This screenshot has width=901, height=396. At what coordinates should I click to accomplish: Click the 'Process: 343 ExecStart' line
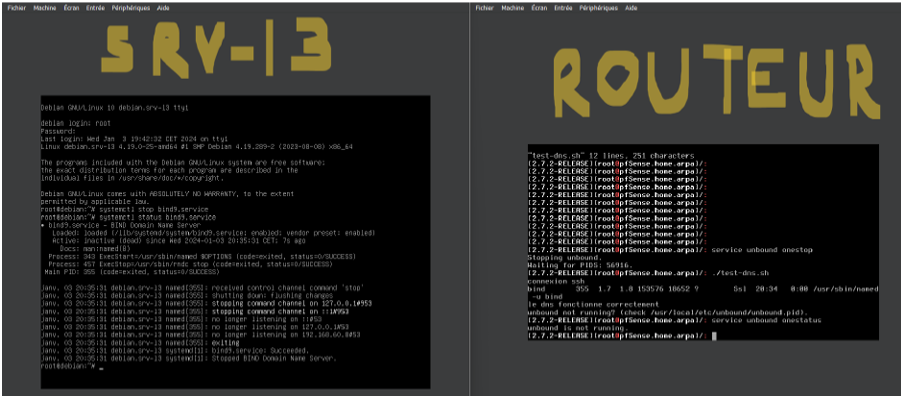pos(202,256)
